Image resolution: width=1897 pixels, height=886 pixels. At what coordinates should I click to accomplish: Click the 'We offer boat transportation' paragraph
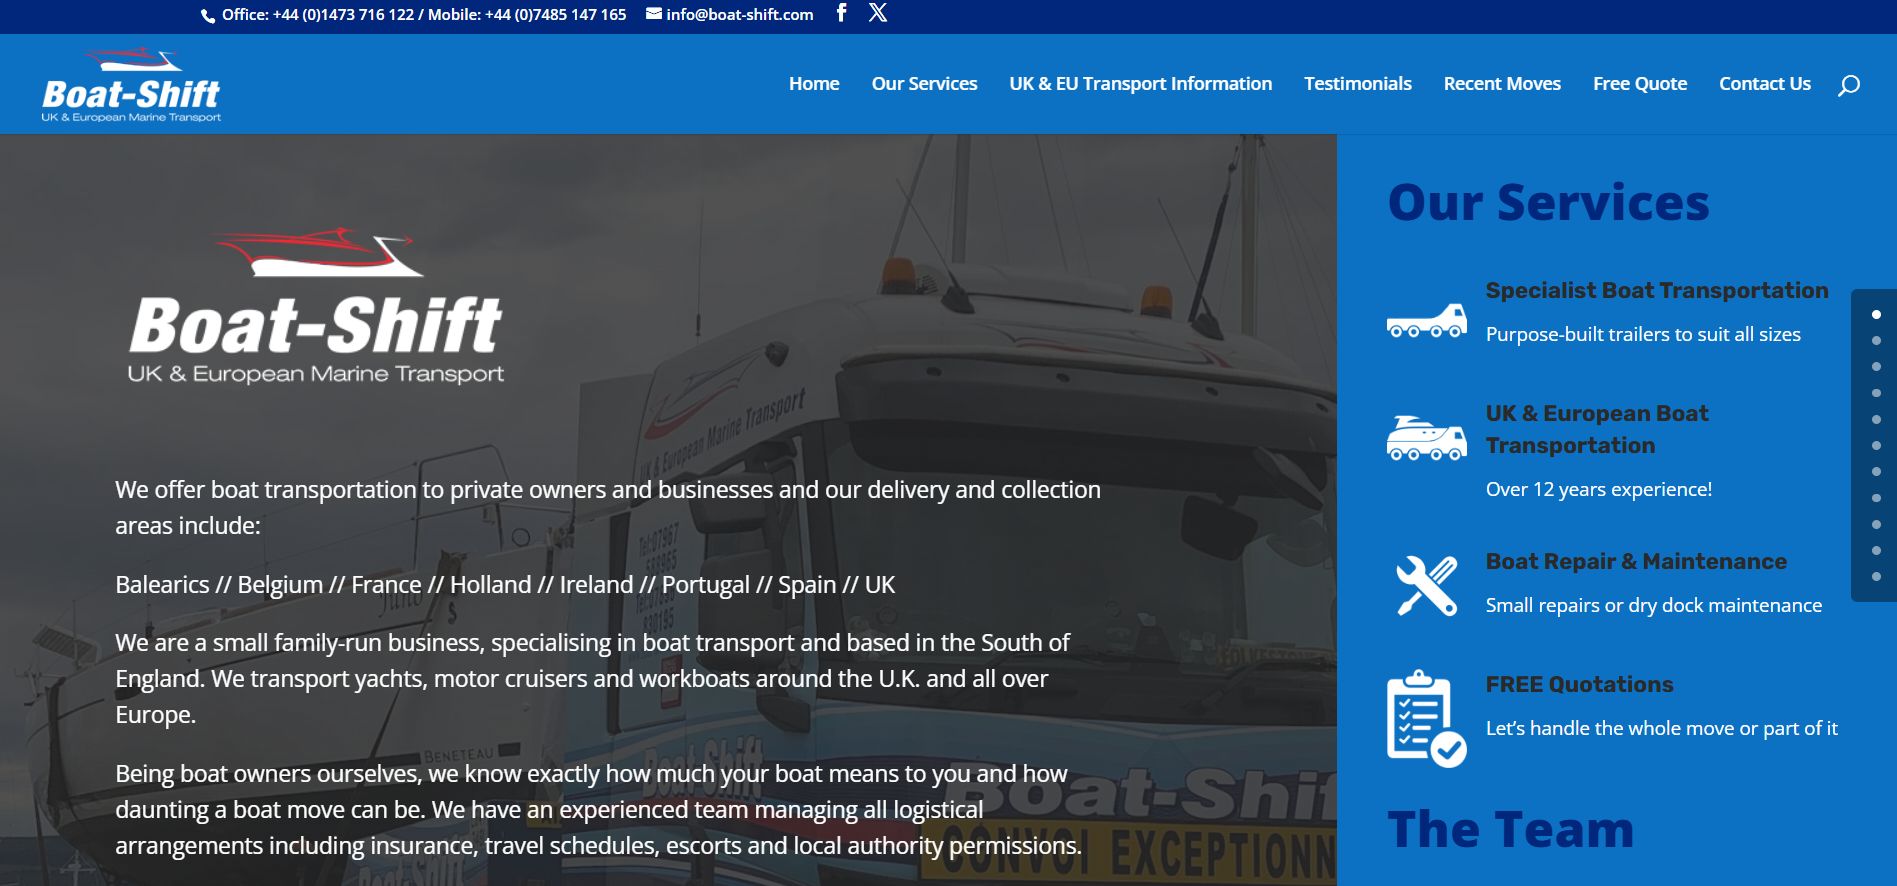[x=608, y=508]
